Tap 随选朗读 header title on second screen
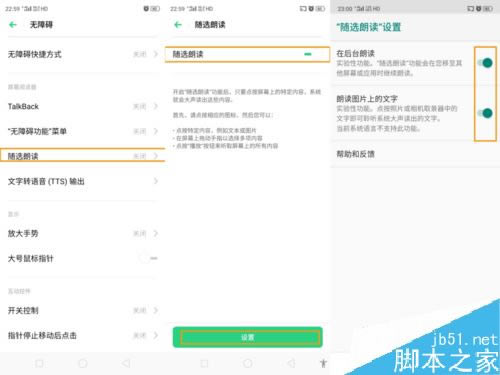The image size is (500, 375). pyautogui.click(x=210, y=25)
